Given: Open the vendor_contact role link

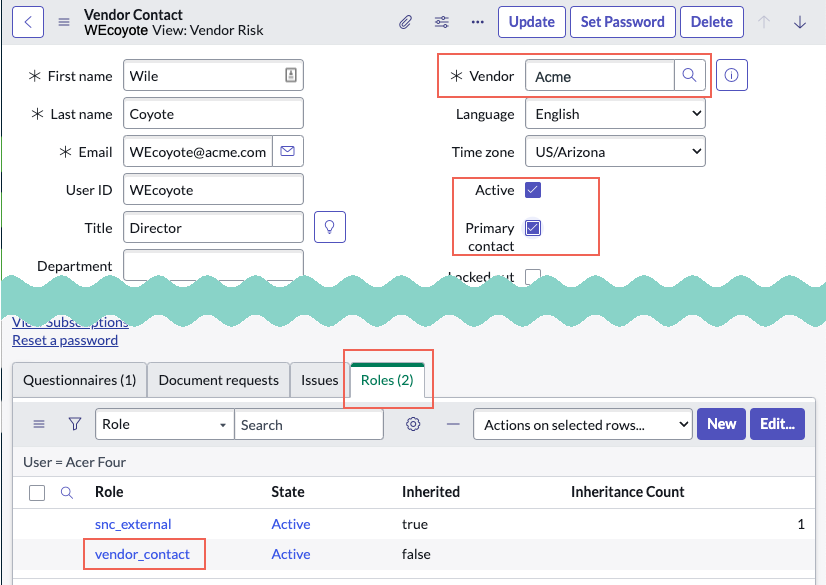Looking at the screenshot, I should click(142, 554).
